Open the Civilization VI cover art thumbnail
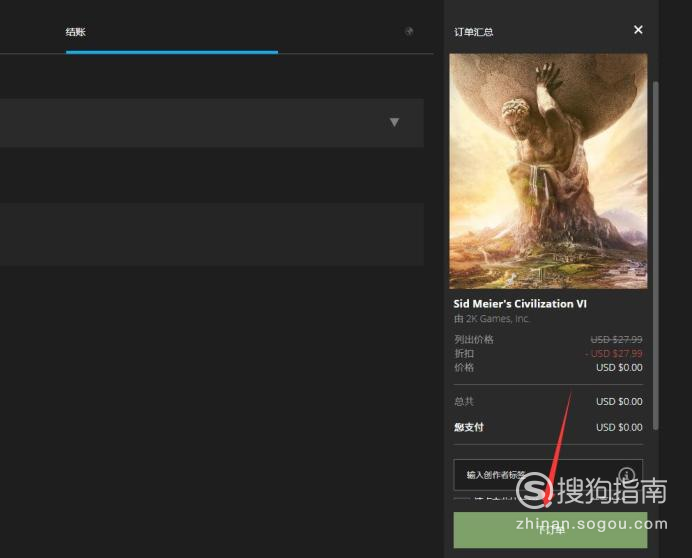 tap(548, 171)
